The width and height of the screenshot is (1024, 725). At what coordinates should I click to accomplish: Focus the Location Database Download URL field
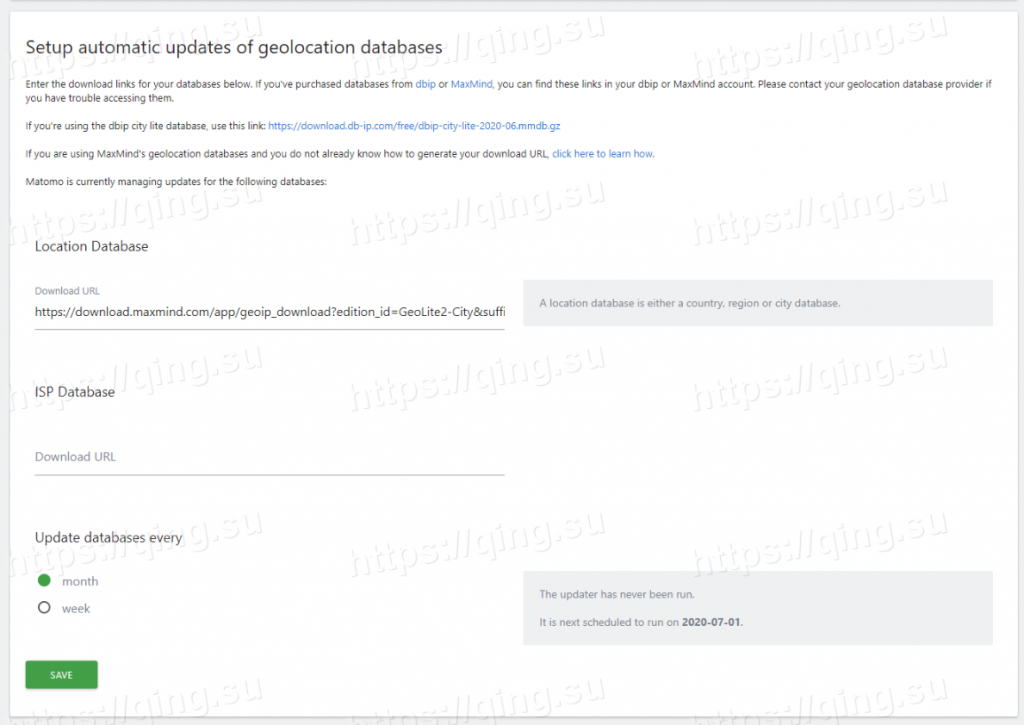click(x=269, y=312)
